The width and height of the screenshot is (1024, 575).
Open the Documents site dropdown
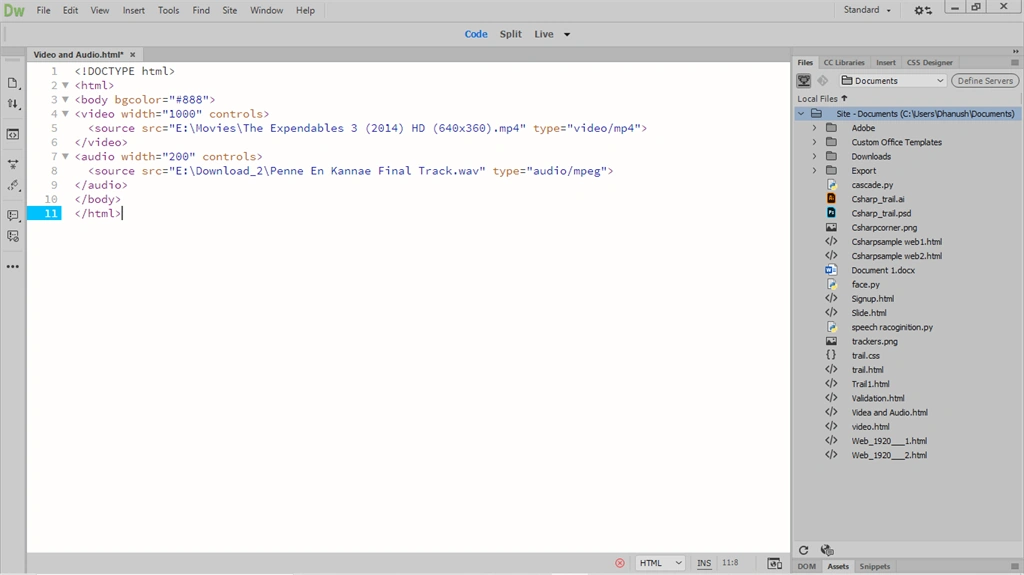893,80
